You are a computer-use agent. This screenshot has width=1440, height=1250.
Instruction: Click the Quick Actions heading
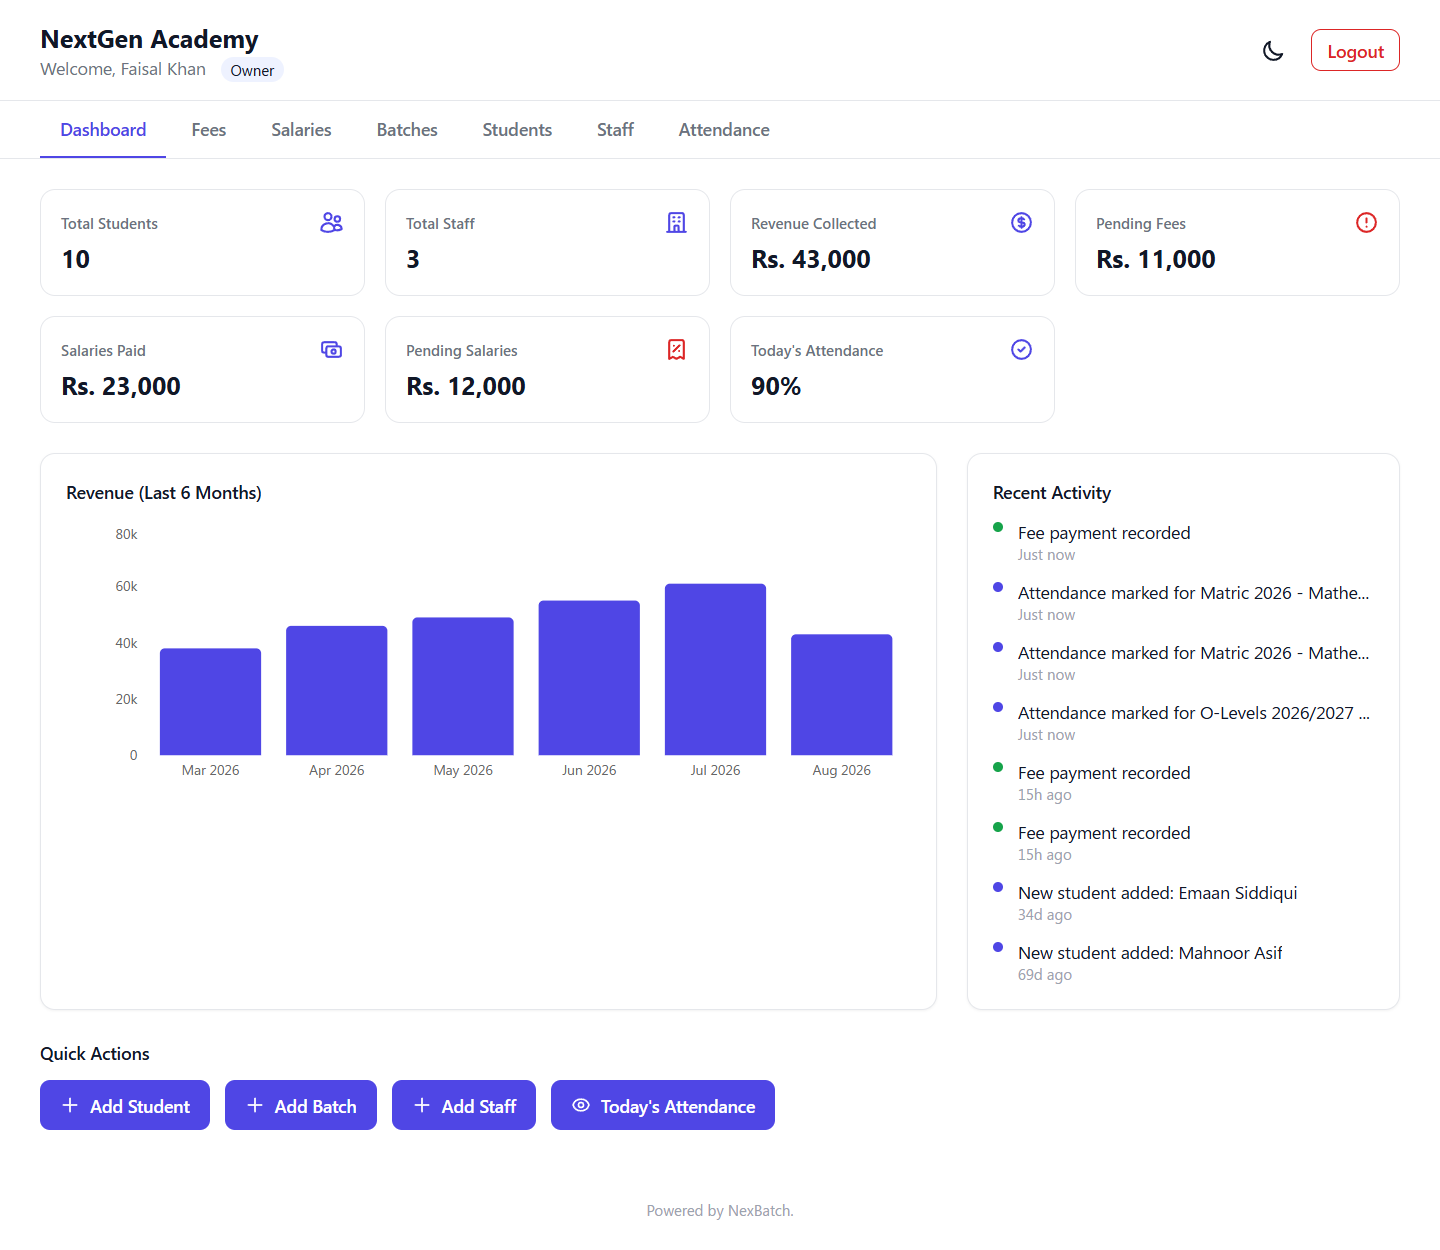(95, 1054)
